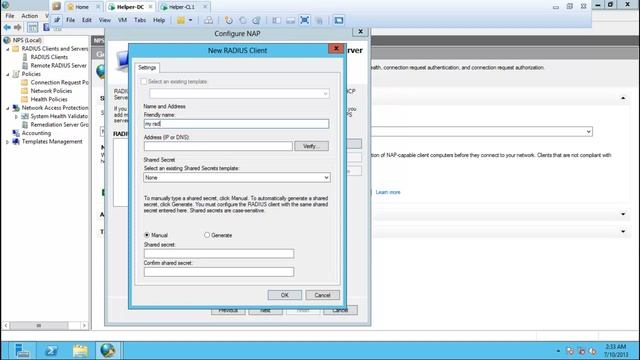Select Network Policies folder
This screenshot has width=640, height=360.
coord(51,91)
